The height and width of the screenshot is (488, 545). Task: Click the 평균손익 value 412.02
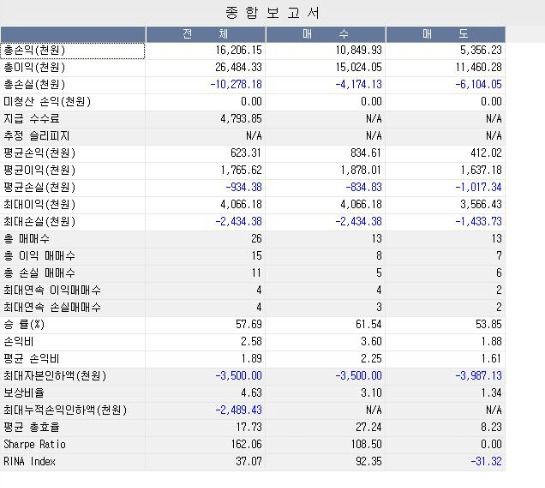pyautogui.click(x=486, y=153)
